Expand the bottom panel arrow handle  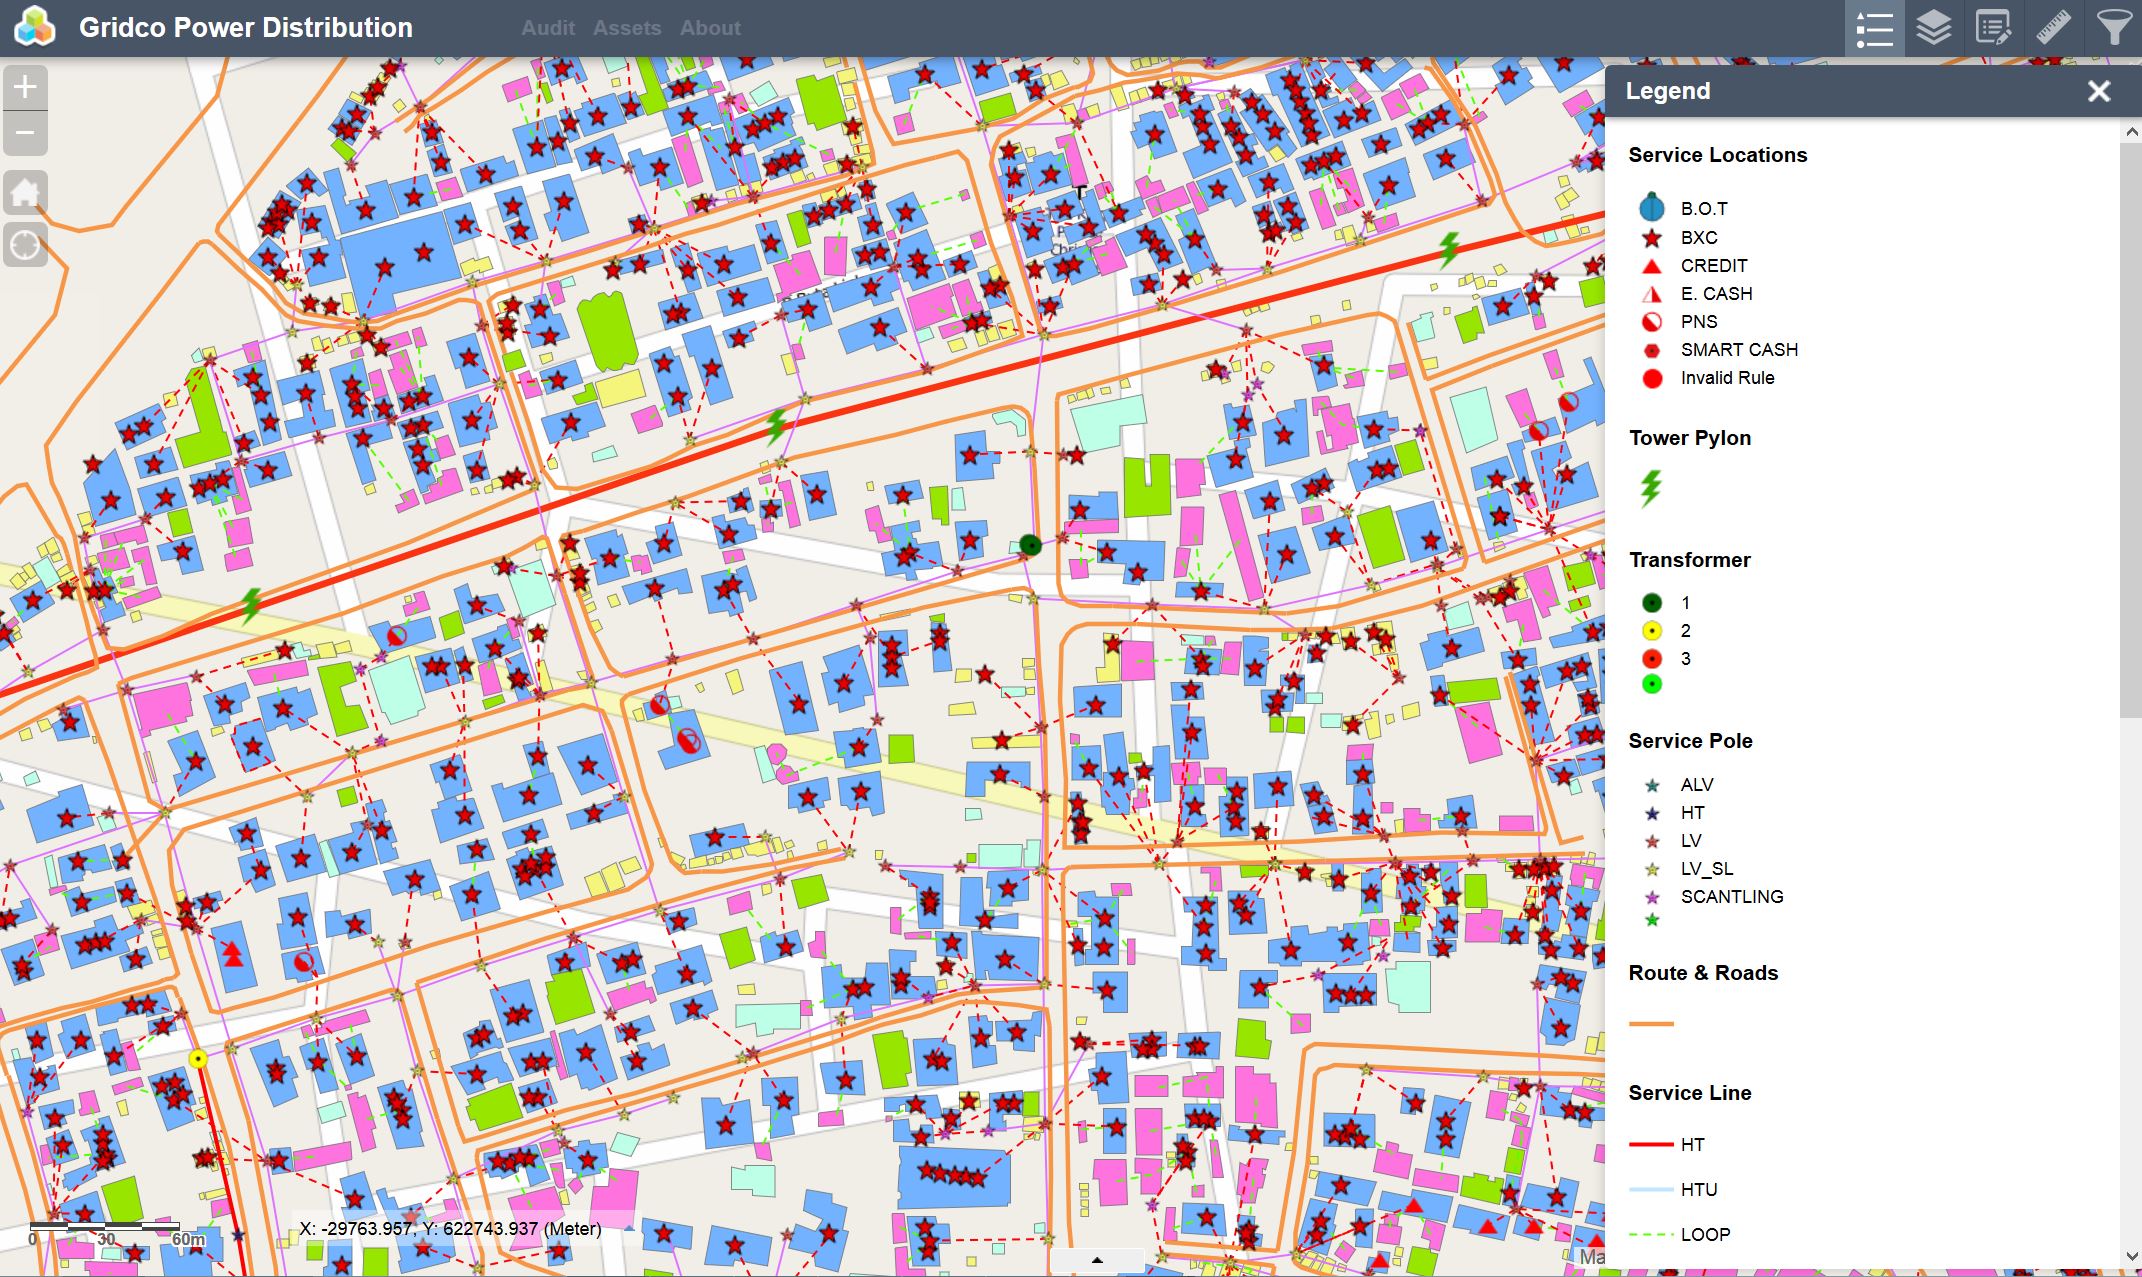coord(1097,1261)
